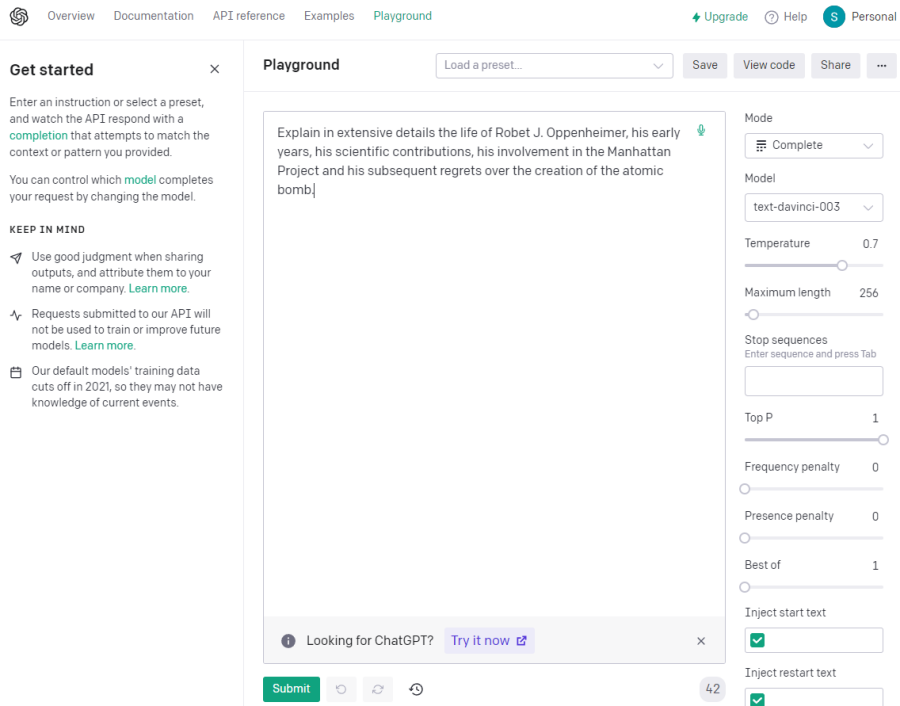Click the undo arrow icon

[x=341, y=689]
